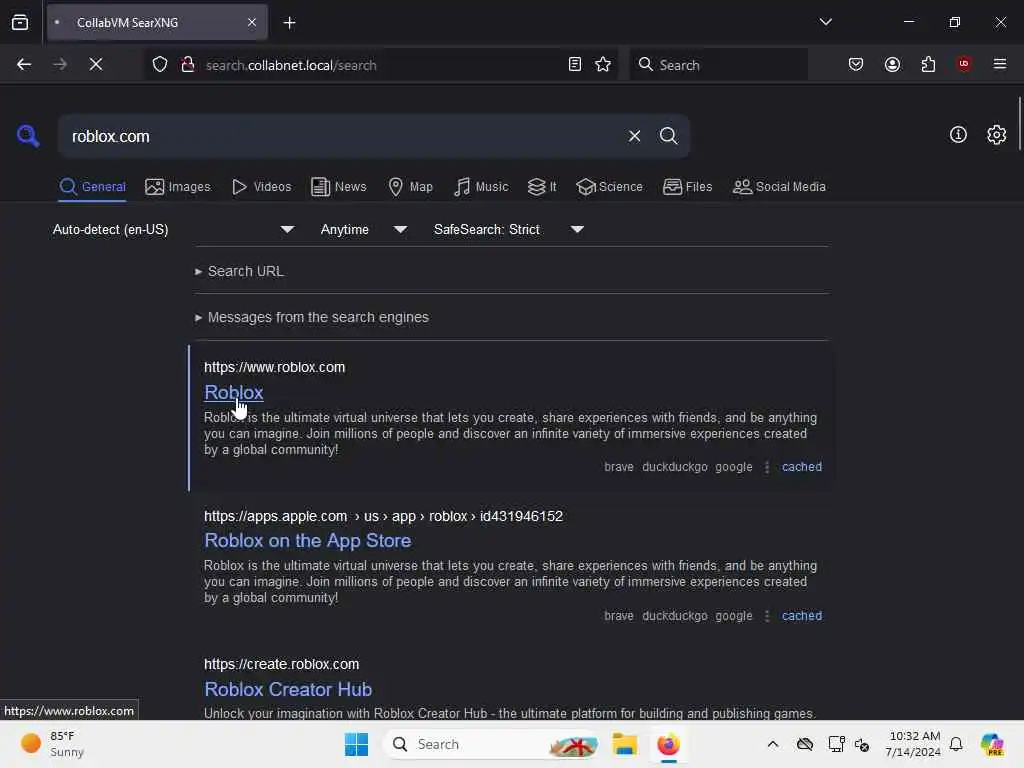Screen dimensions: 1024x768
Task: View site connection lock info
Action: point(188,64)
